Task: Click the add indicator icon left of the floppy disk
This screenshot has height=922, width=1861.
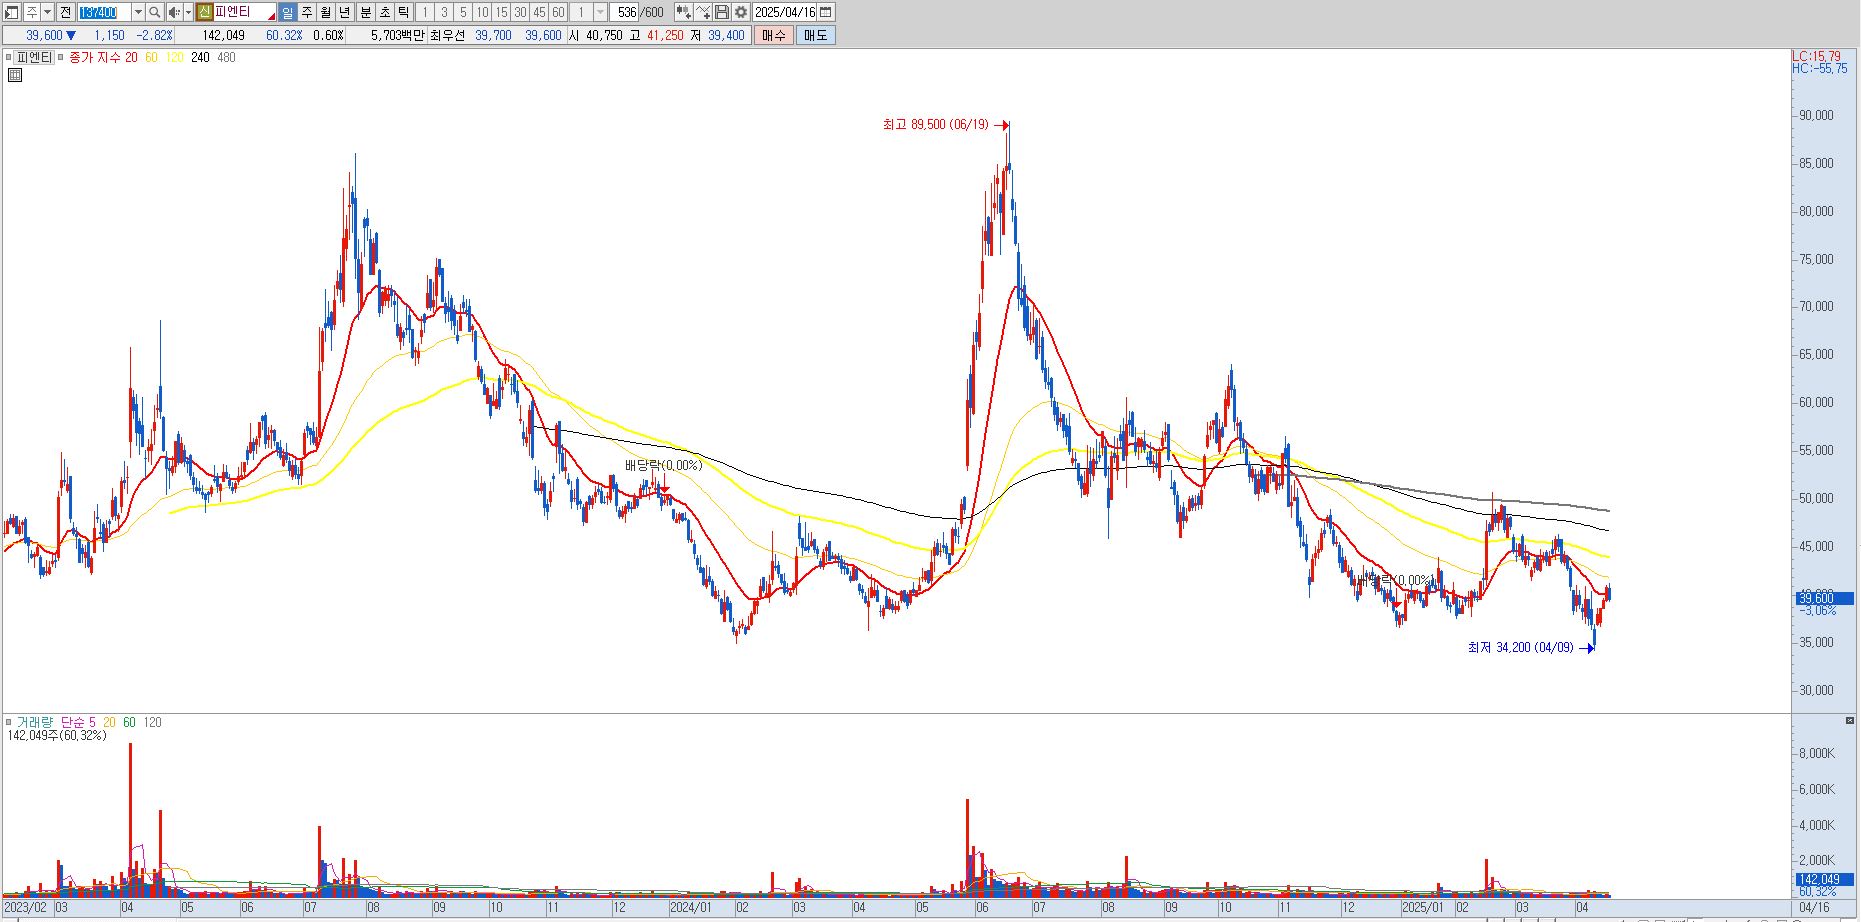Action: tap(703, 12)
